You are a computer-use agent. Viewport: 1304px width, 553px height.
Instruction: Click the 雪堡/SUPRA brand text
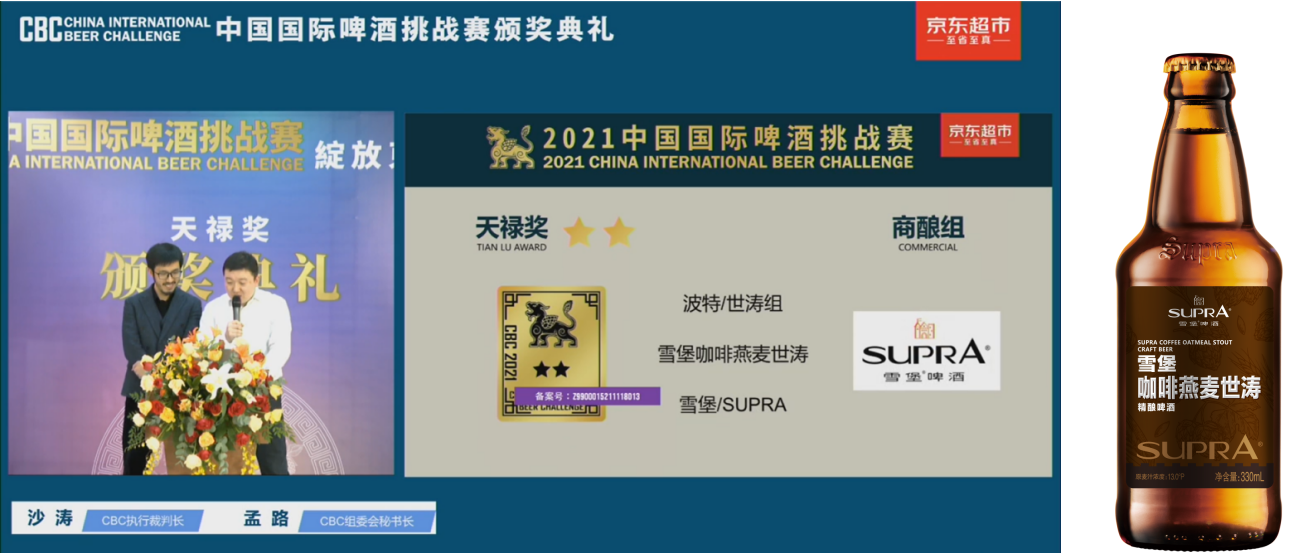point(732,404)
